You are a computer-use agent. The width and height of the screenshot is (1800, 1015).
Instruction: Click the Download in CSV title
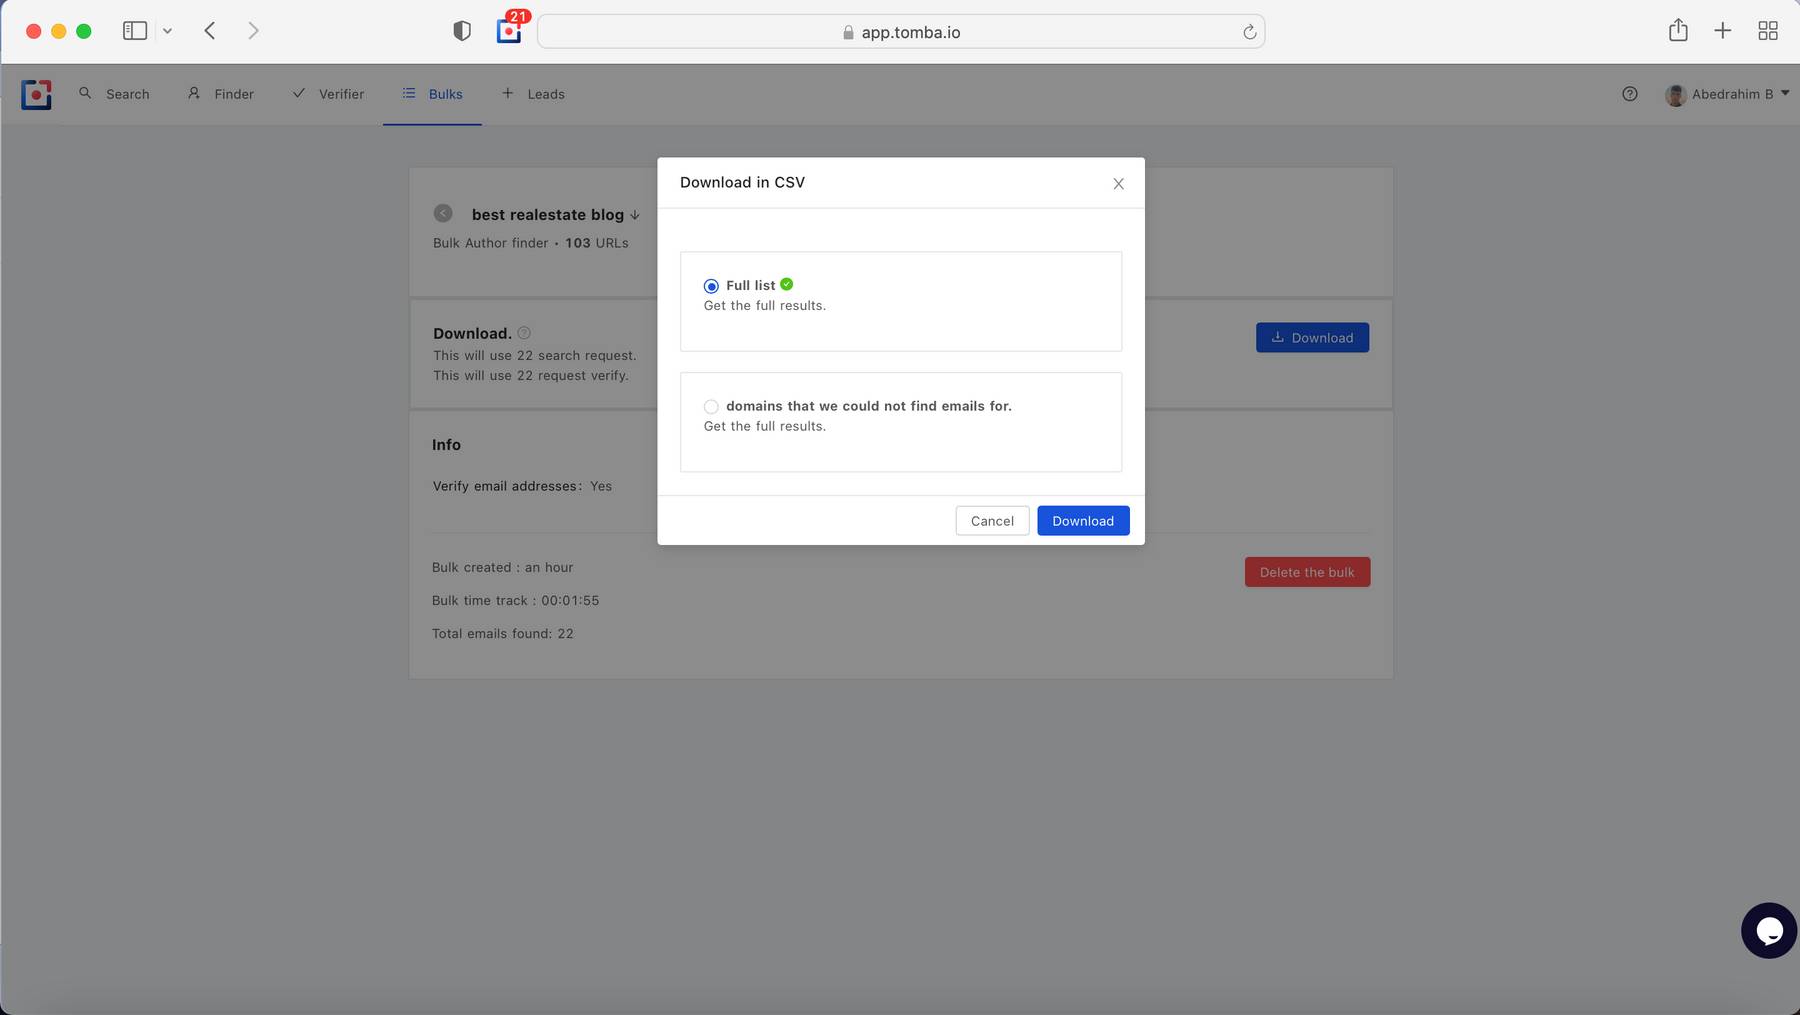[742, 183]
